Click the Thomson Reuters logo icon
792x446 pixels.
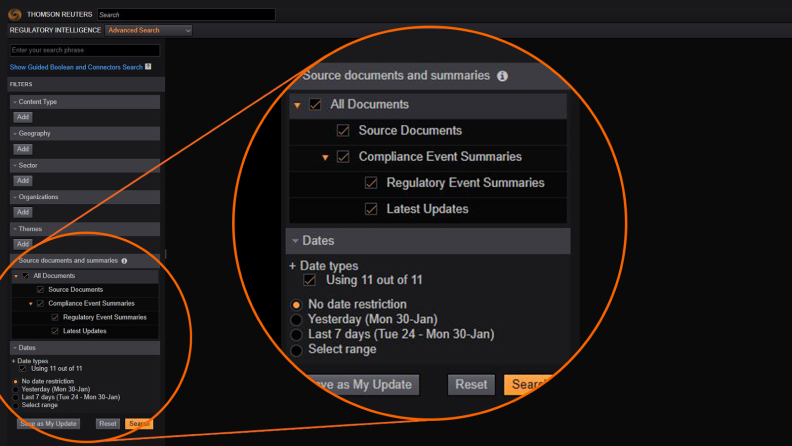[15, 14]
